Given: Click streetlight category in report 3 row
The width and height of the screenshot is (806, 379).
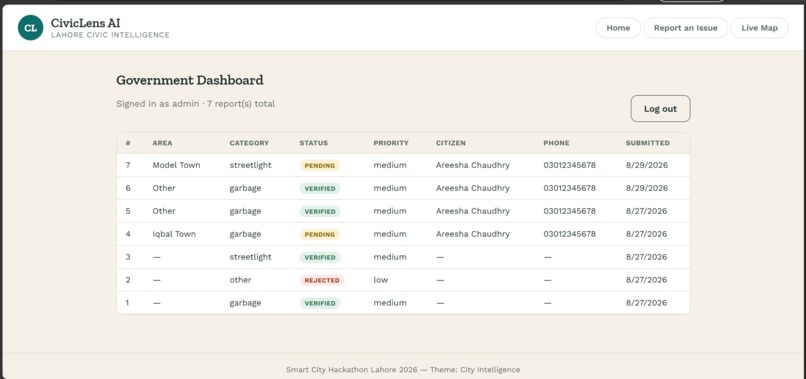Looking at the screenshot, I should pos(250,257).
